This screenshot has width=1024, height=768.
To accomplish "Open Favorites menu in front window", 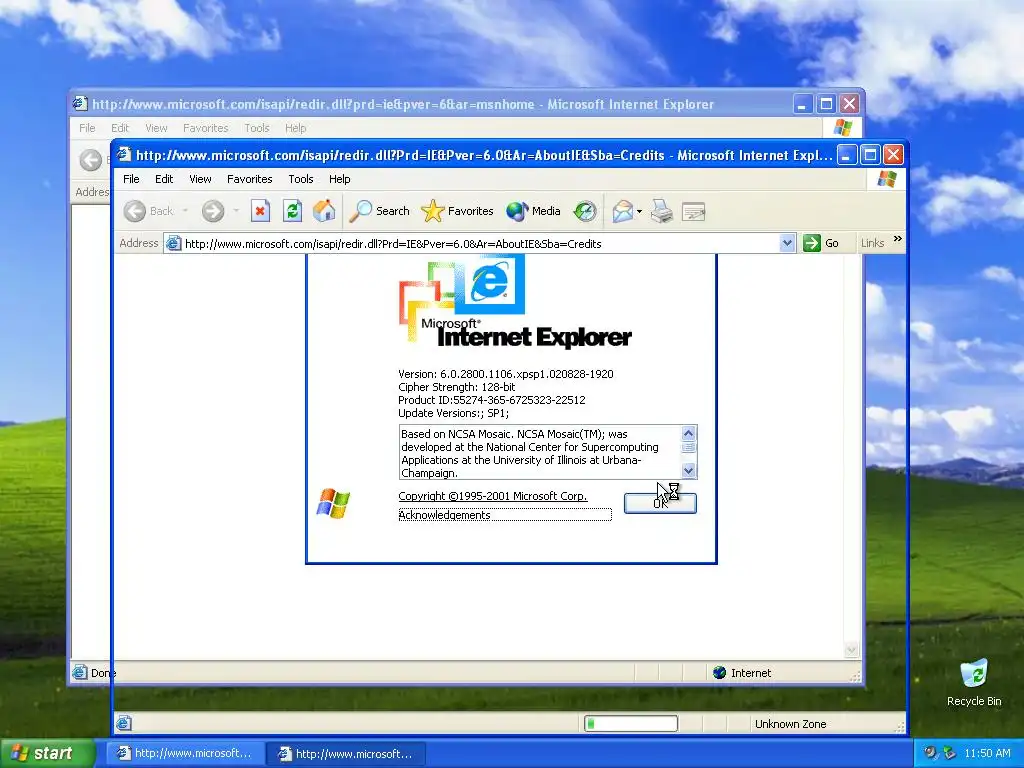I will 249,179.
